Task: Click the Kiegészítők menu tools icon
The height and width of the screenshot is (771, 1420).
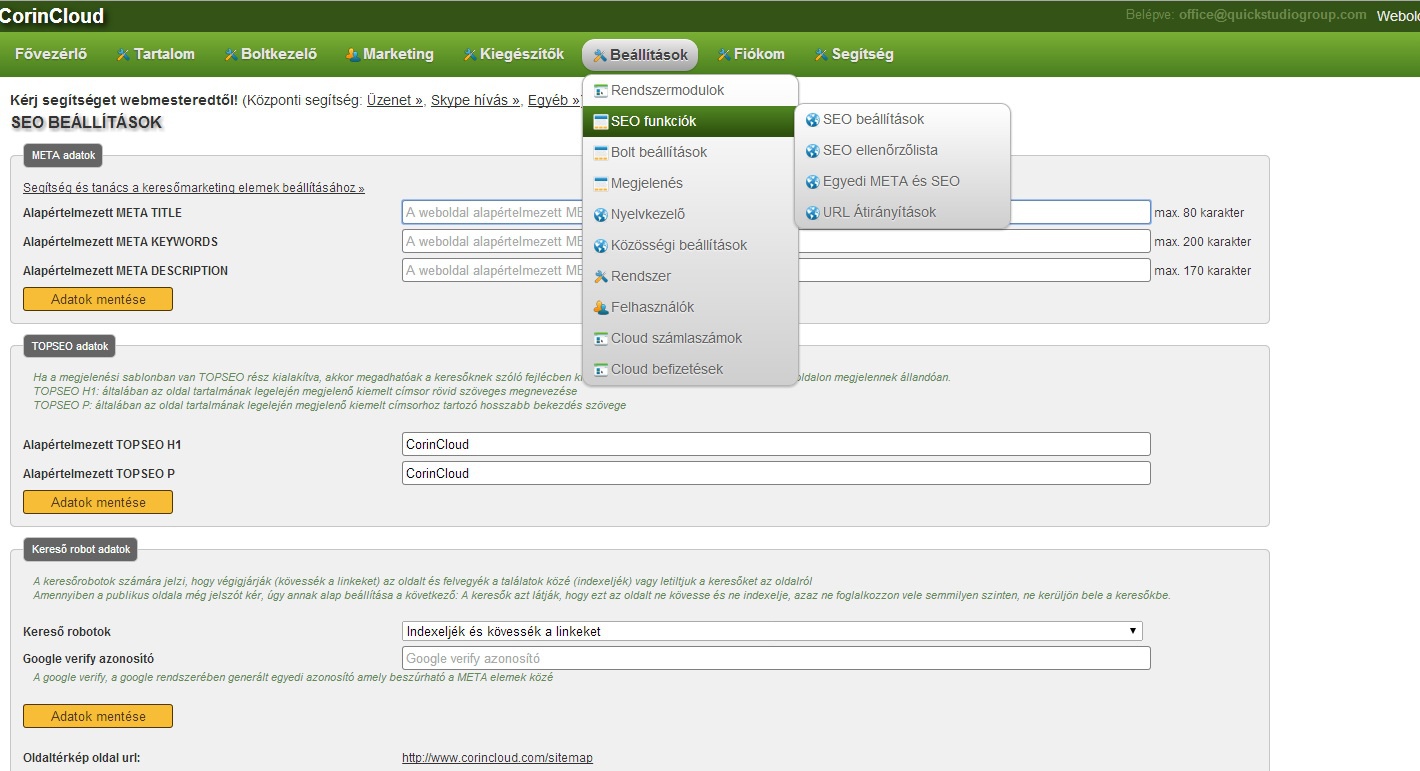Action: coord(469,55)
